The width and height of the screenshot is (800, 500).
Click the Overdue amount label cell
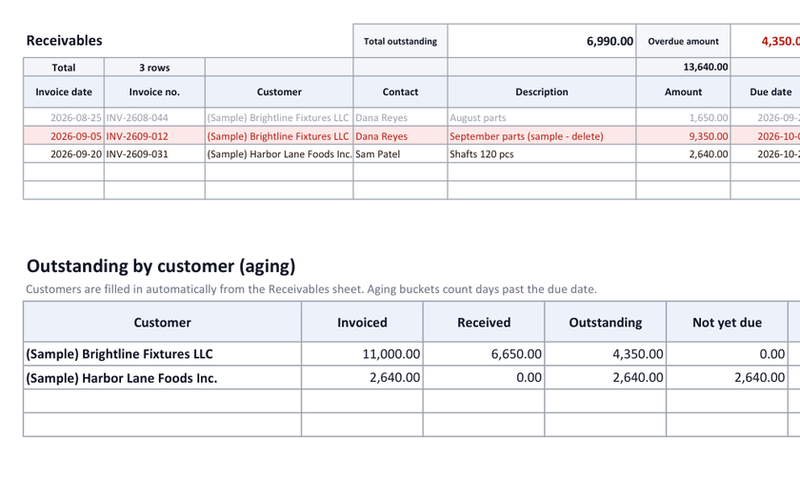[683, 41]
